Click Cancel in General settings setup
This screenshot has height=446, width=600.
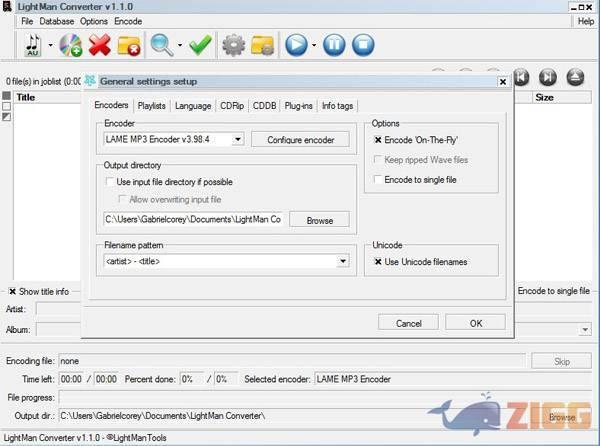pyautogui.click(x=408, y=323)
